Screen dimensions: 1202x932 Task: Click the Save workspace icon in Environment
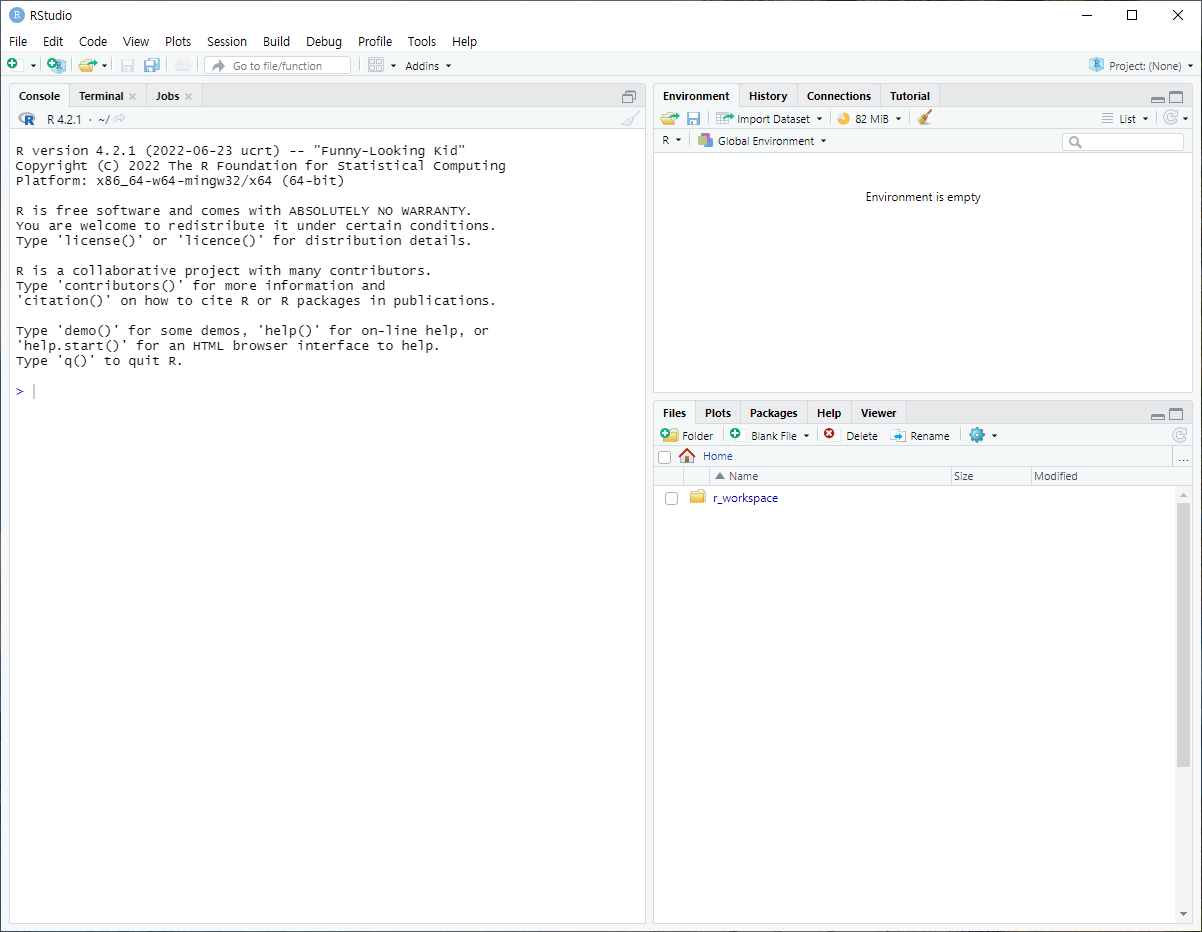(x=693, y=118)
